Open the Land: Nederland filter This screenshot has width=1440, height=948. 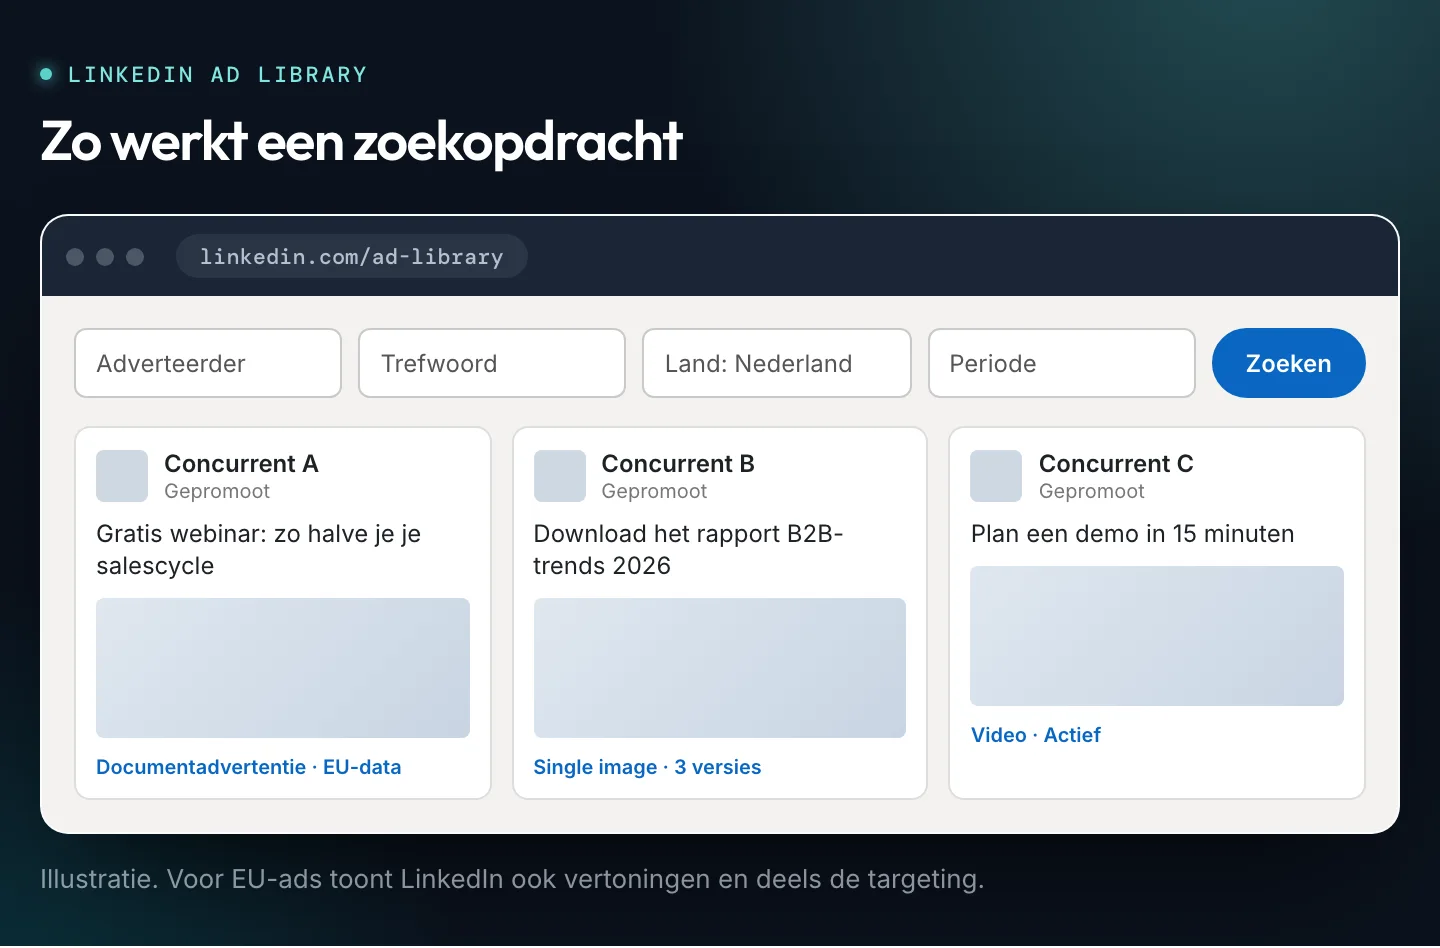tap(777, 363)
